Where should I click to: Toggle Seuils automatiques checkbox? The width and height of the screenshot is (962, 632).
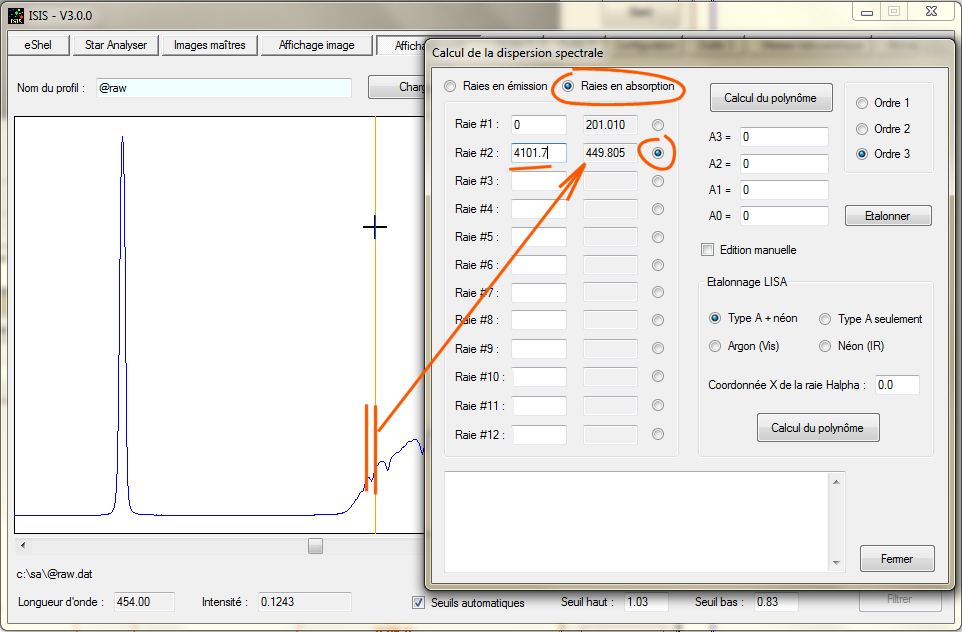coord(418,603)
